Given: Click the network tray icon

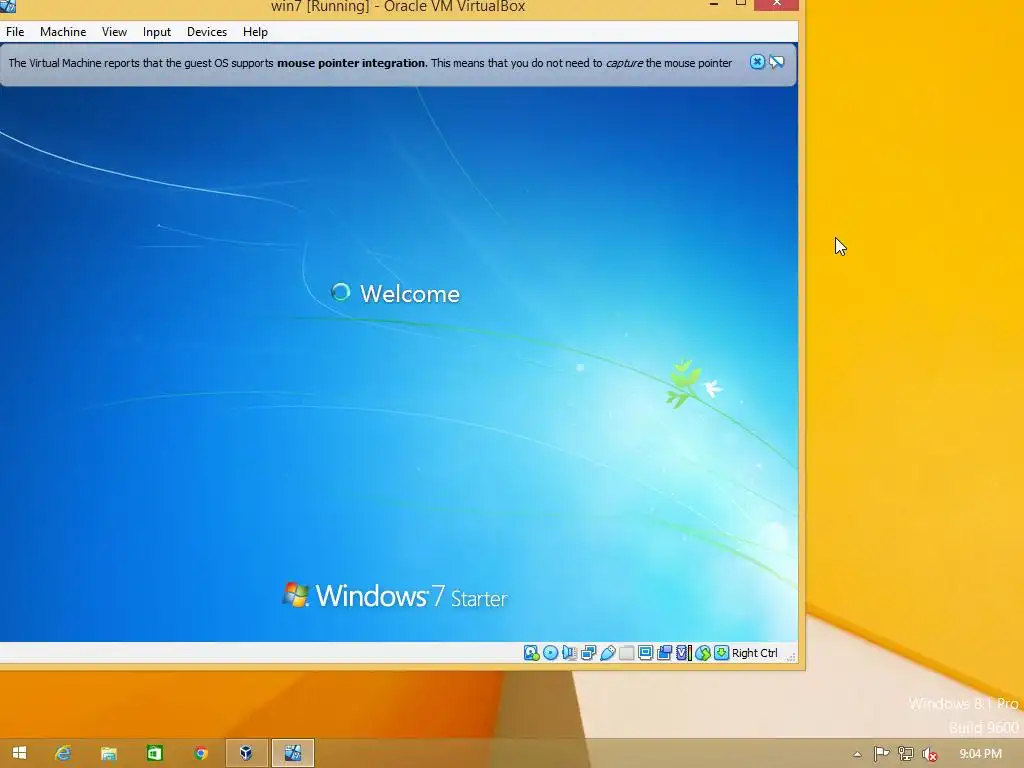Looking at the screenshot, I should click(x=905, y=754).
